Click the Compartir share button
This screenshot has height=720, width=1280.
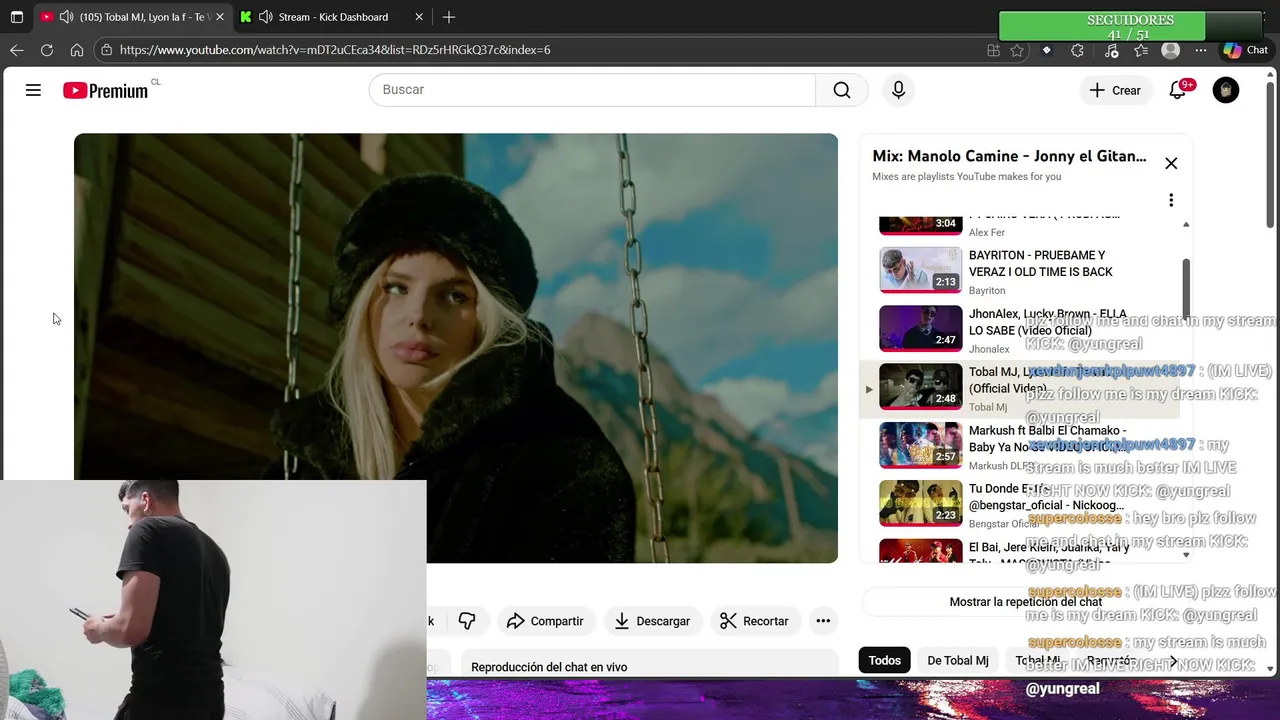[x=545, y=621]
